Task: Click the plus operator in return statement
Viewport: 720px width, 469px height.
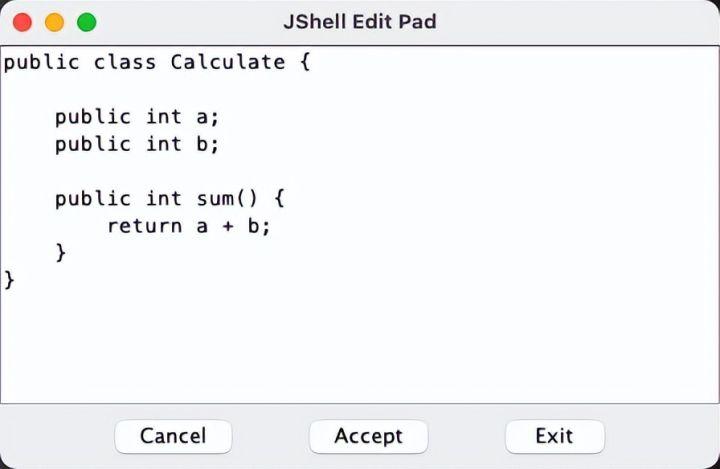Action: (227, 226)
